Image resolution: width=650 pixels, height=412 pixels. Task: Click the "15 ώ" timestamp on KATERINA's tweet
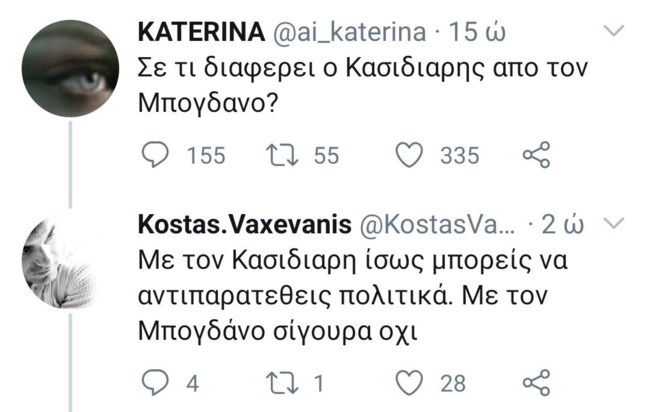tap(476, 33)
